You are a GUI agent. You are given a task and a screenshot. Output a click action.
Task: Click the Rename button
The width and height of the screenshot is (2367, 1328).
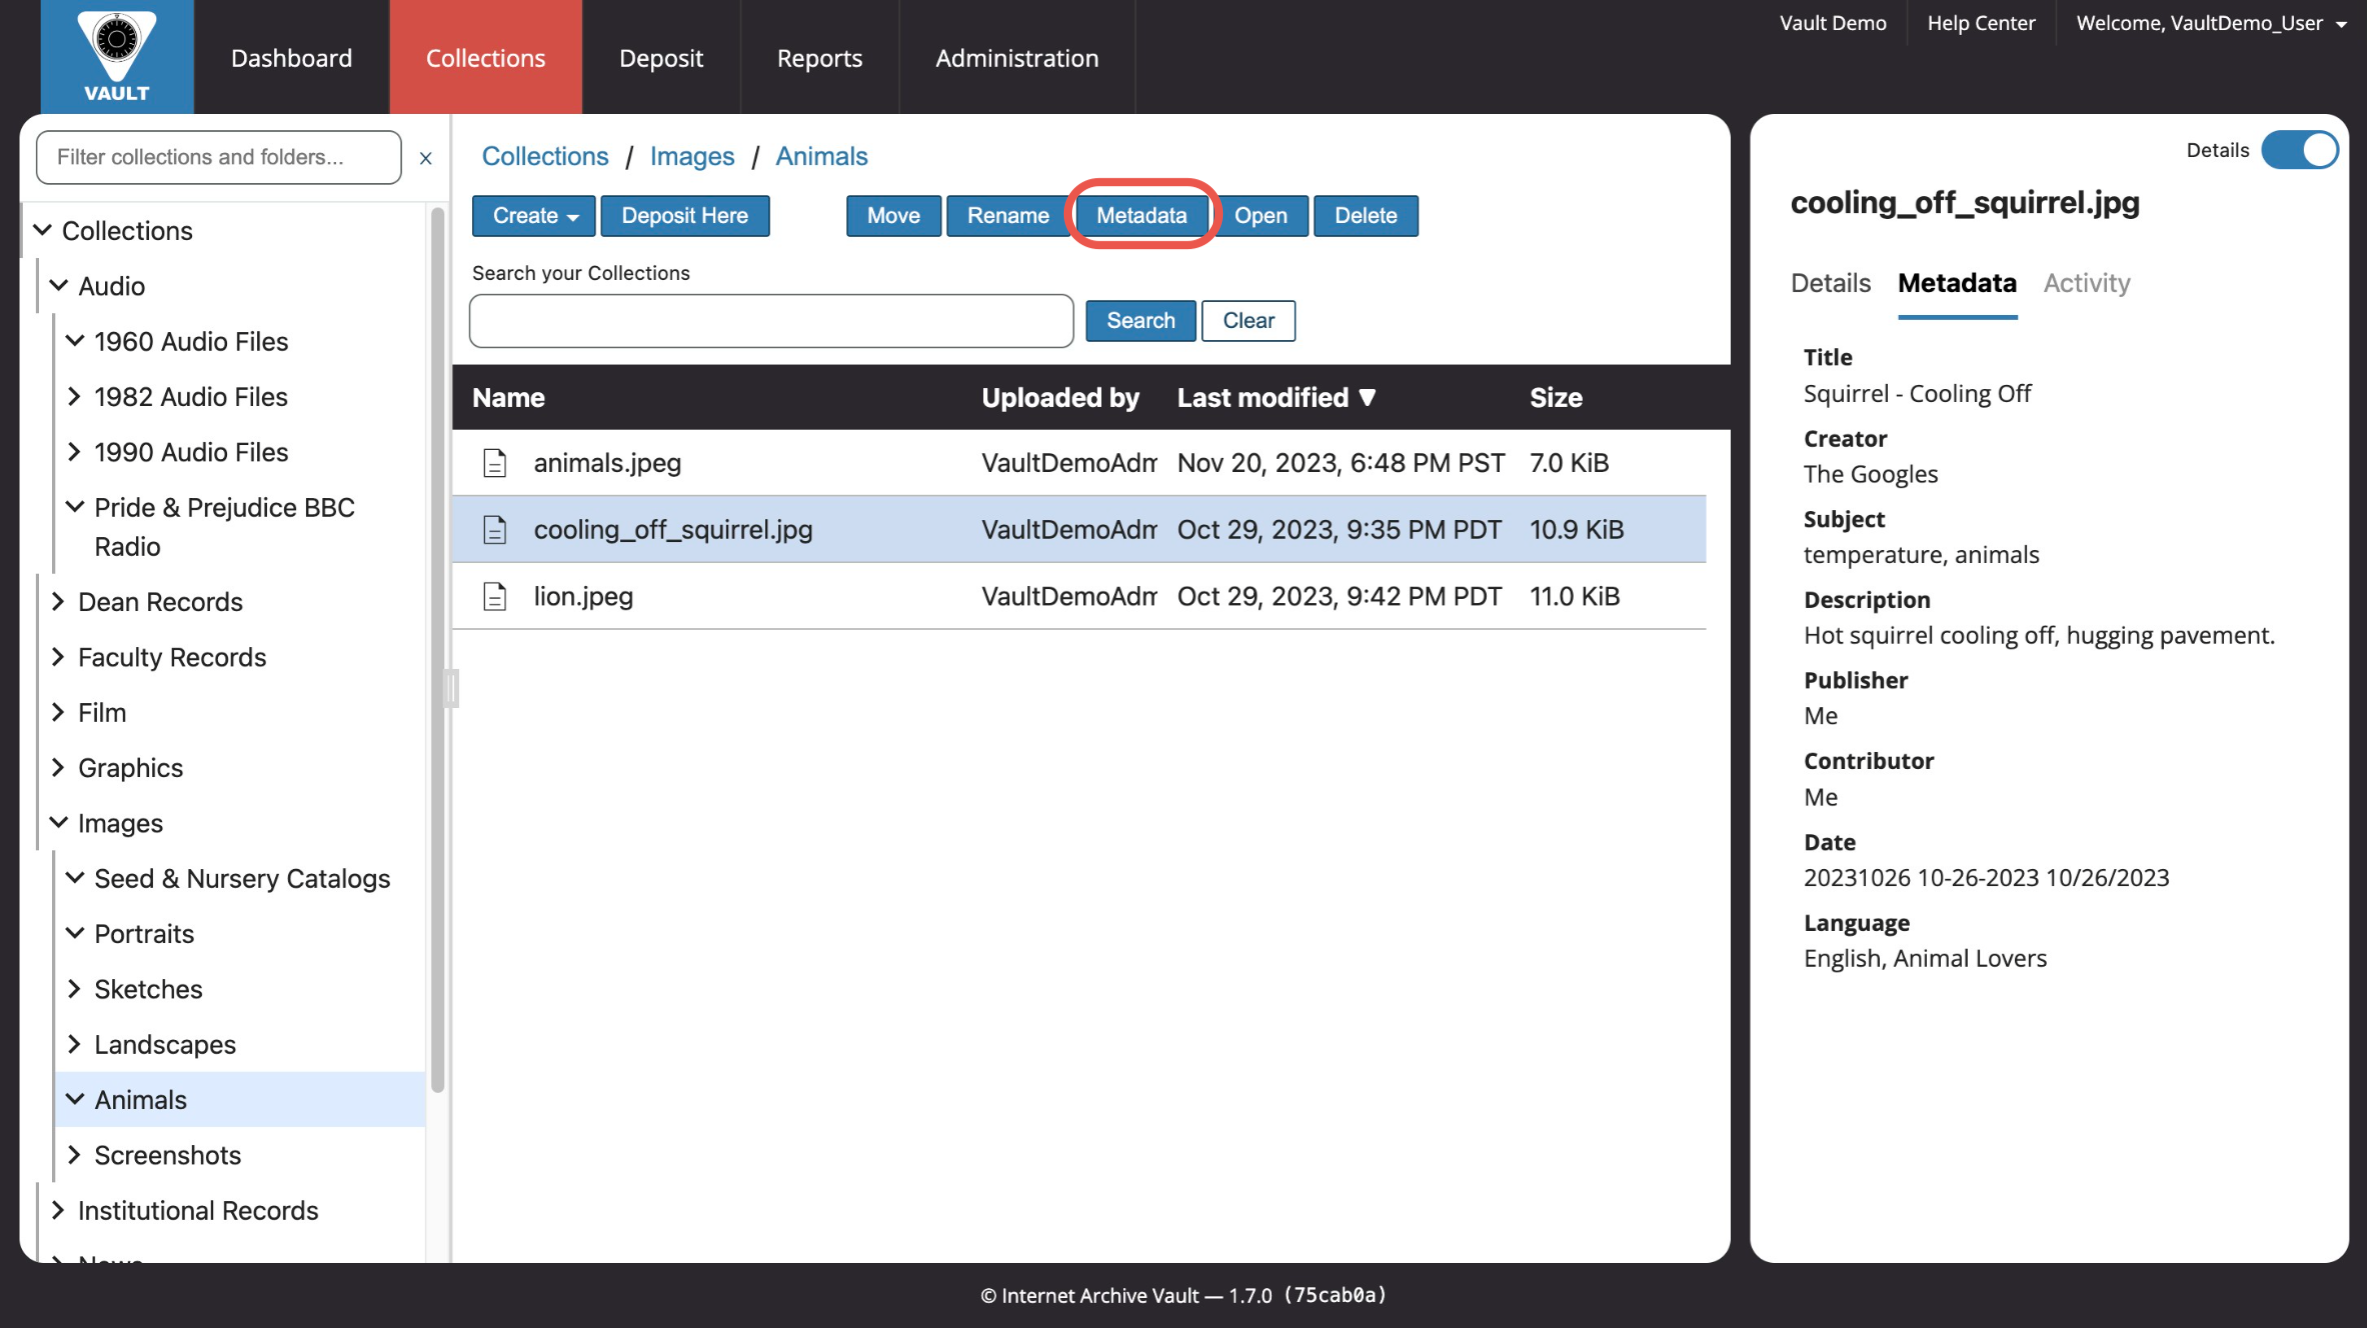pyautogui.click(x=1008, y=216)
